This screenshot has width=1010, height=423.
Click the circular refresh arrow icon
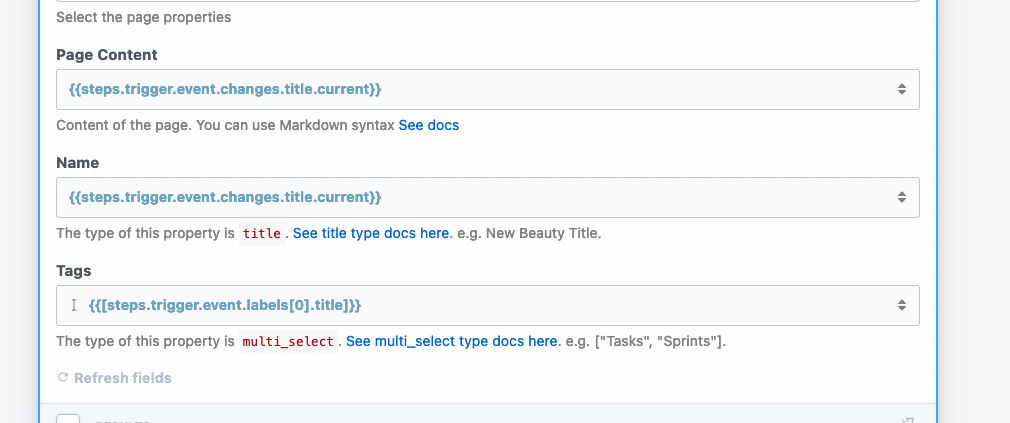tap(63, 378)
